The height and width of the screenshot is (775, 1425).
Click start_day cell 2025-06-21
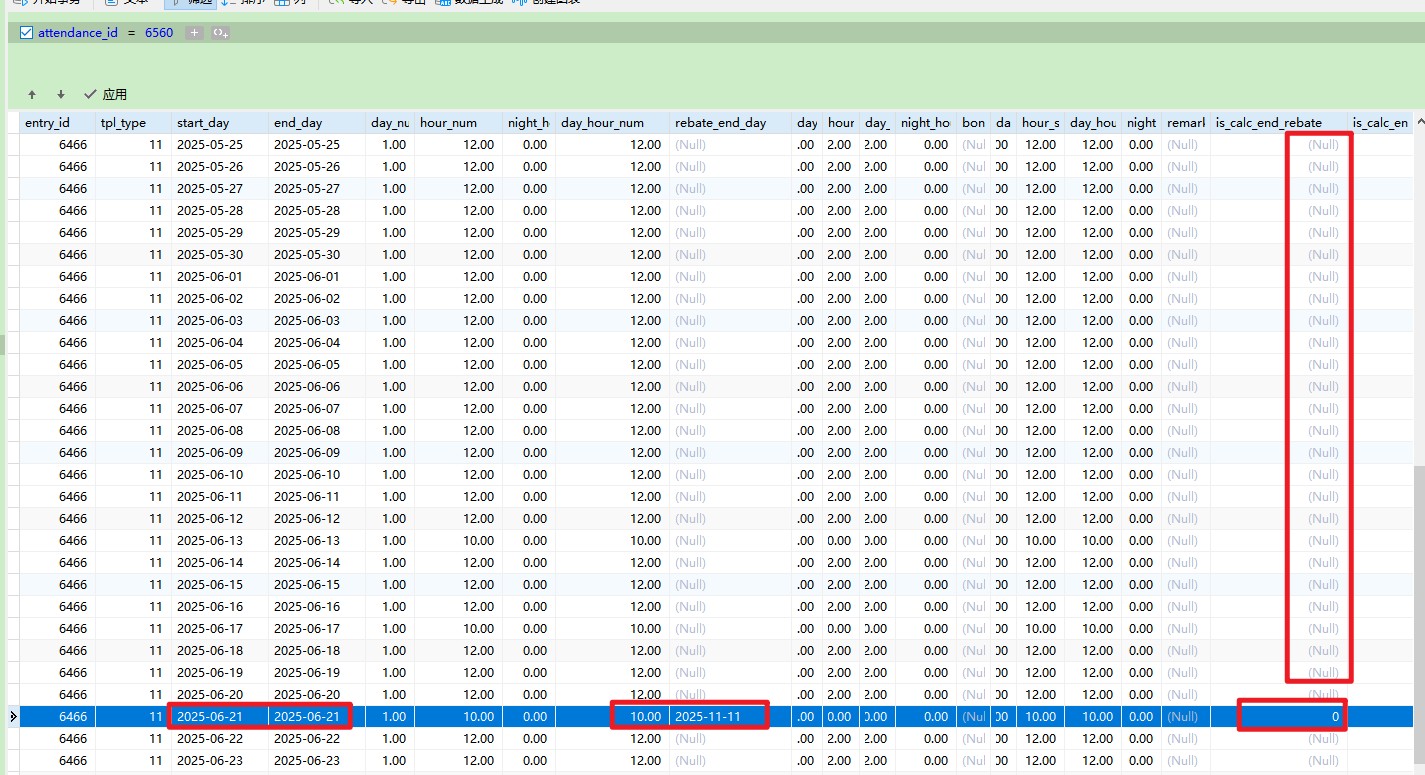(x=220, y=716)
